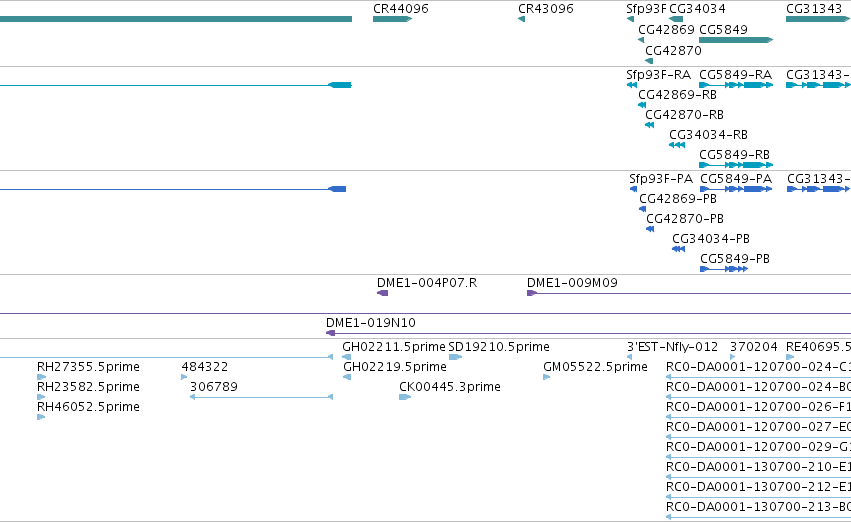Open EST label CK00445.3prime

449,387
